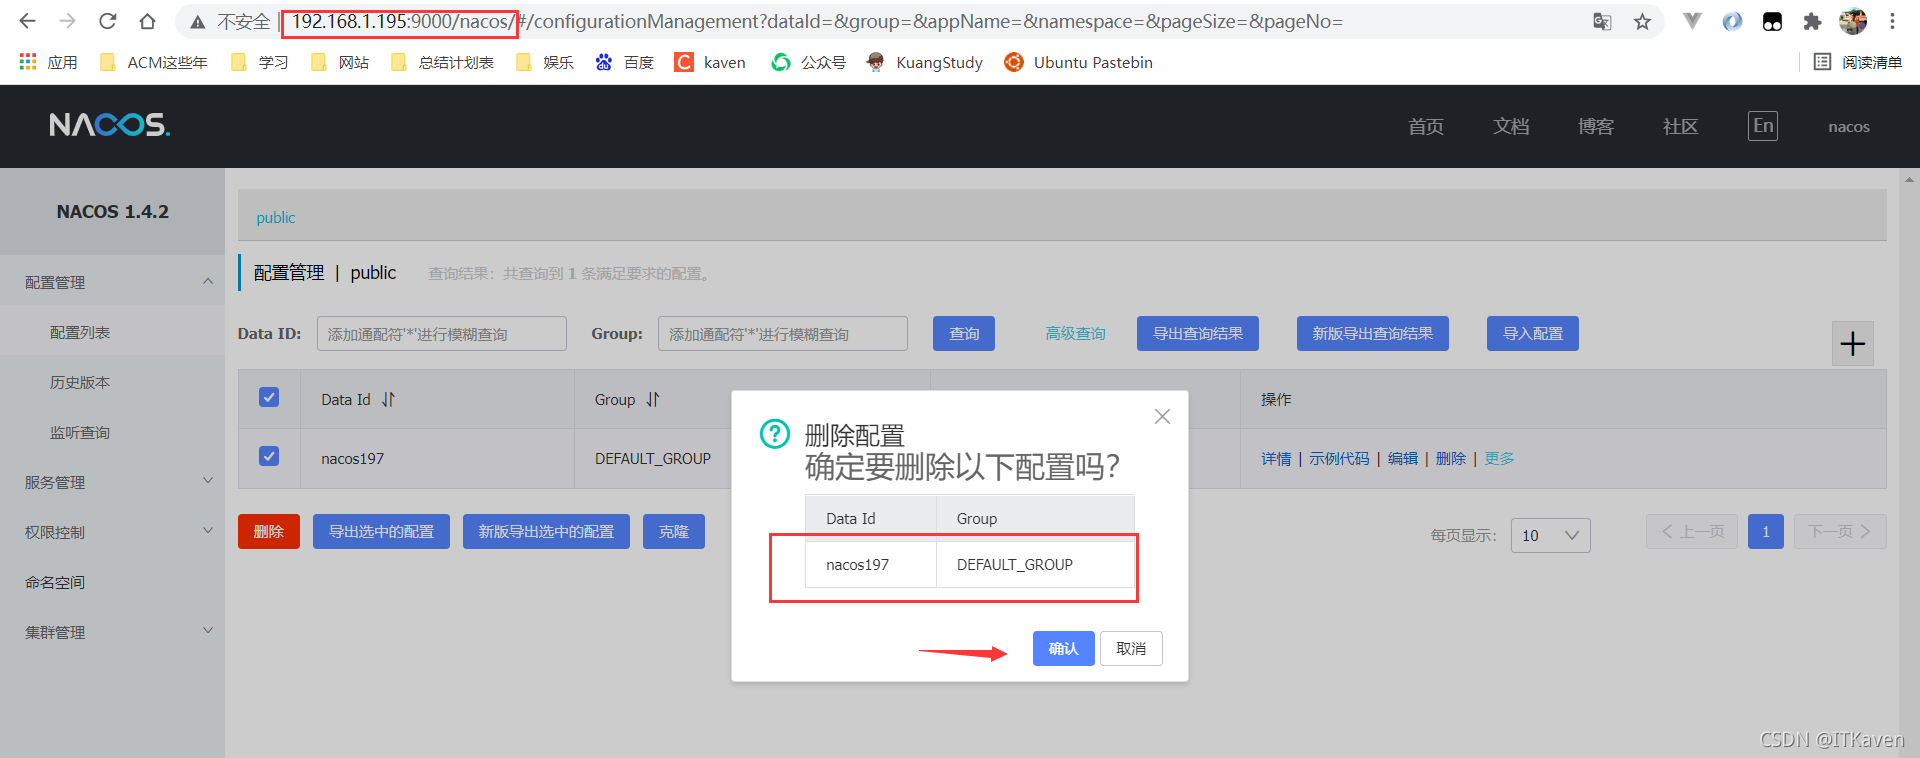Open the browser home page icon
Image resolution: width=1920 pixels, height=758 pixels.
[x=147, y=21]
